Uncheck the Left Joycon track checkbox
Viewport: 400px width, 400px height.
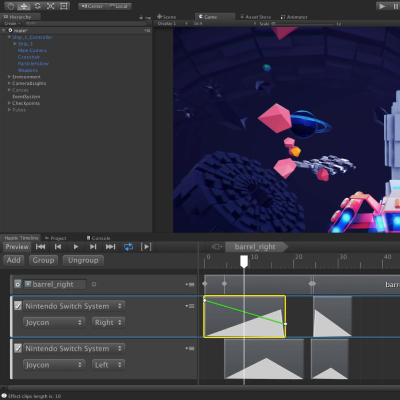(x=18, y=348)
